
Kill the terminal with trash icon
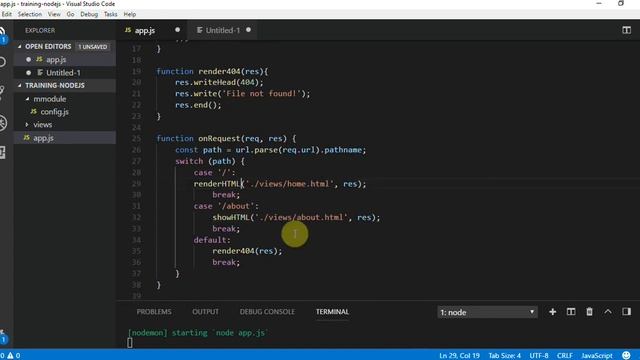point(589,312)
